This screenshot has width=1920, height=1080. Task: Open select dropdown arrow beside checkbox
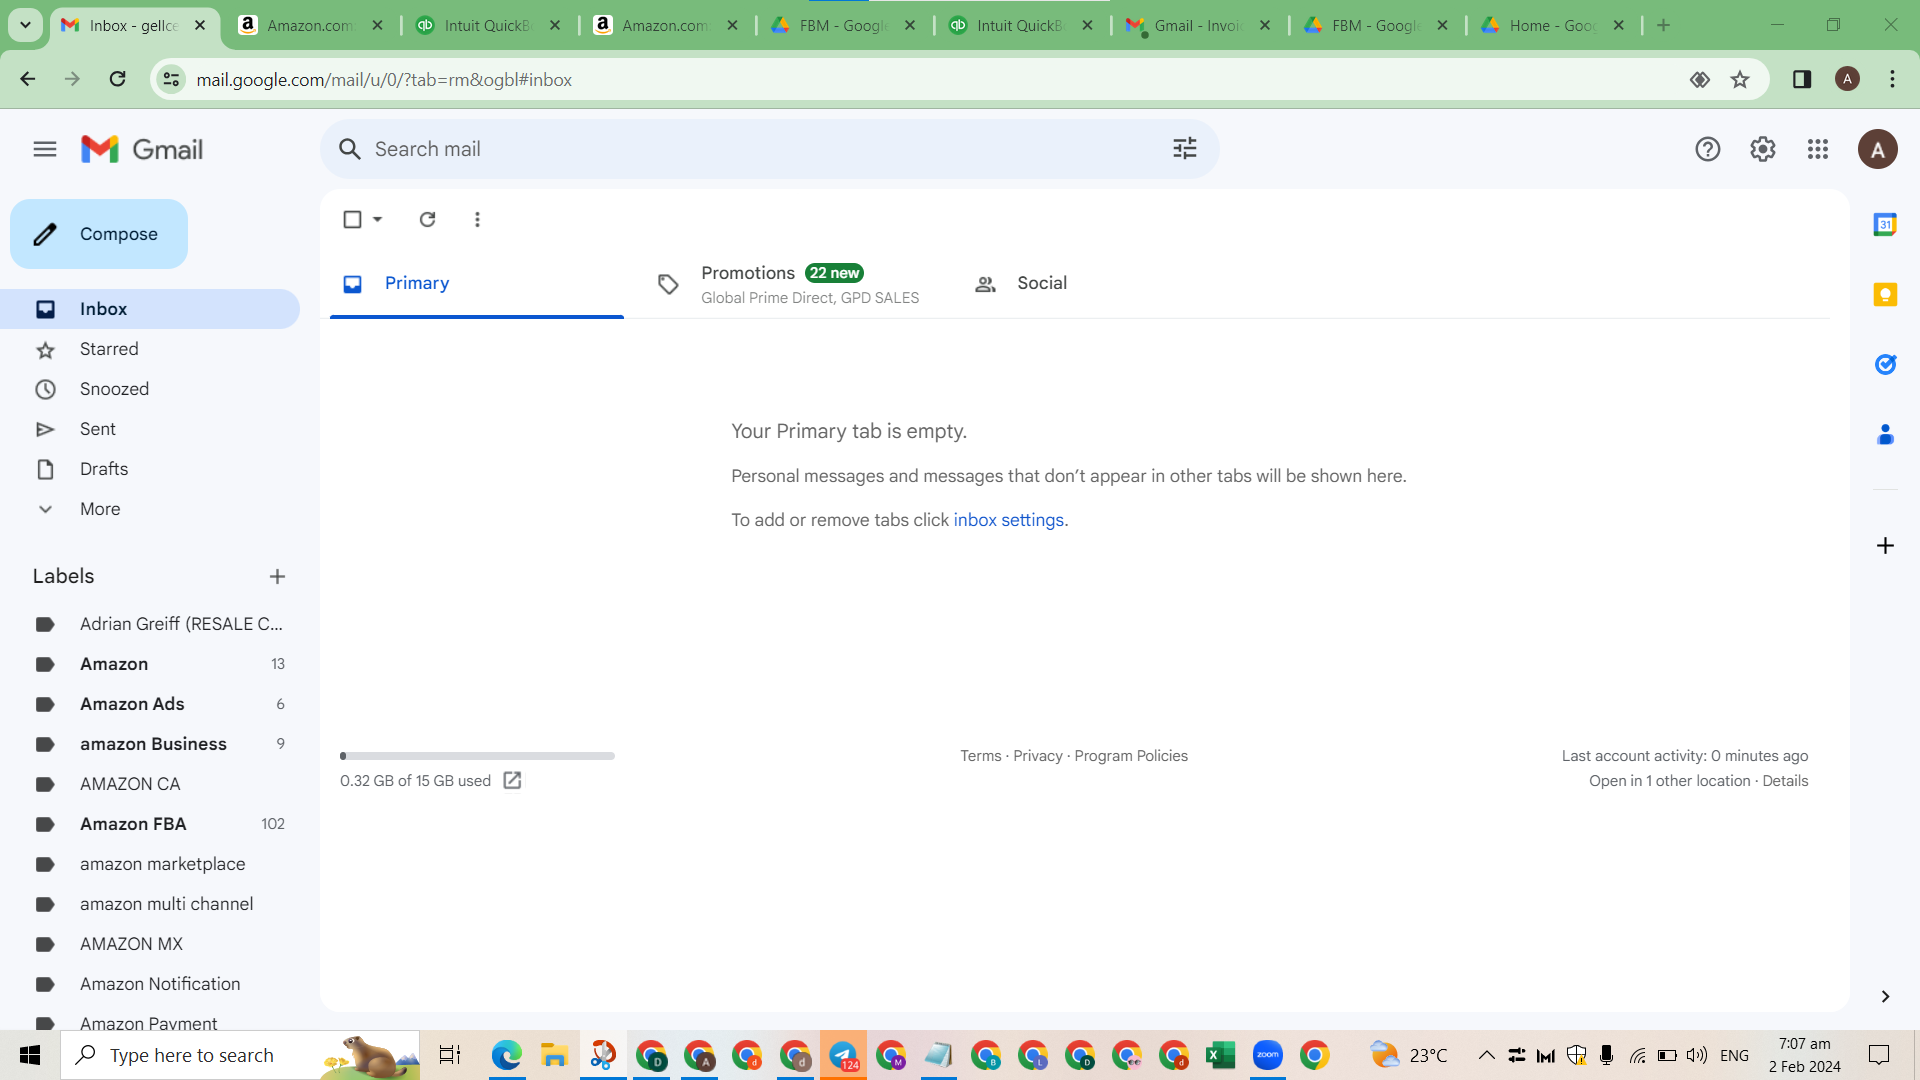click(378, 219)
